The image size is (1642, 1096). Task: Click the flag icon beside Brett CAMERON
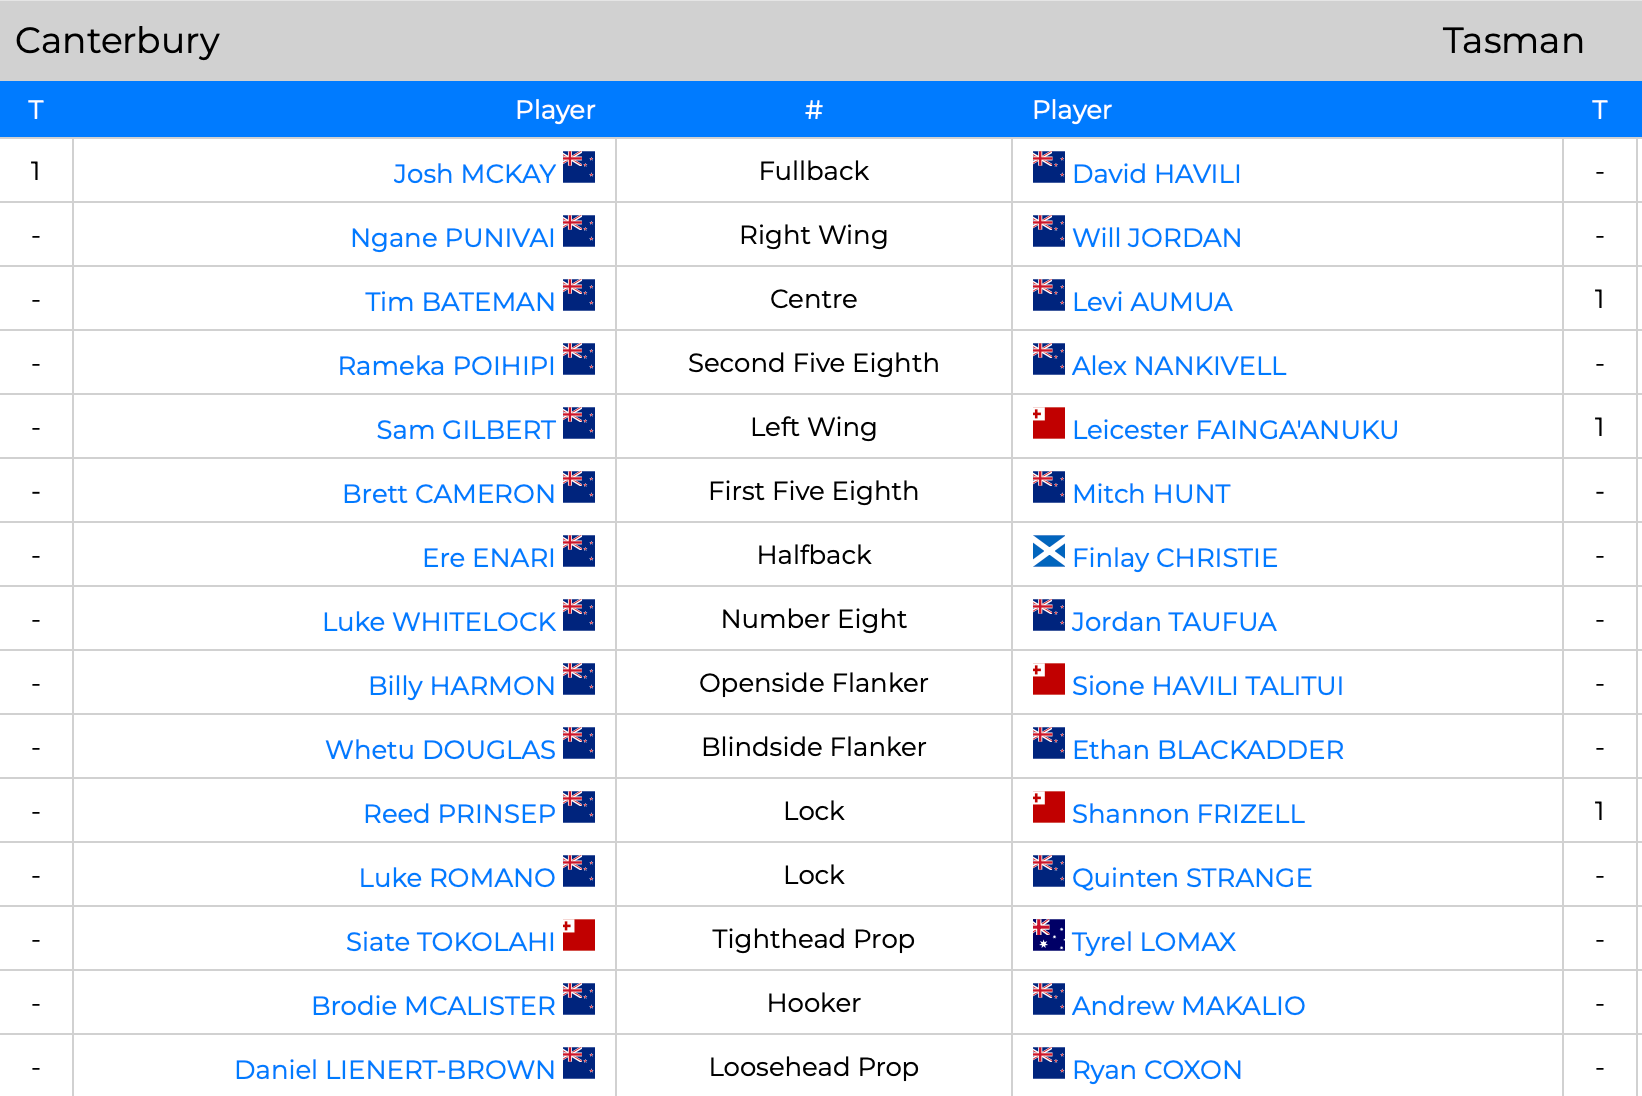579,487
